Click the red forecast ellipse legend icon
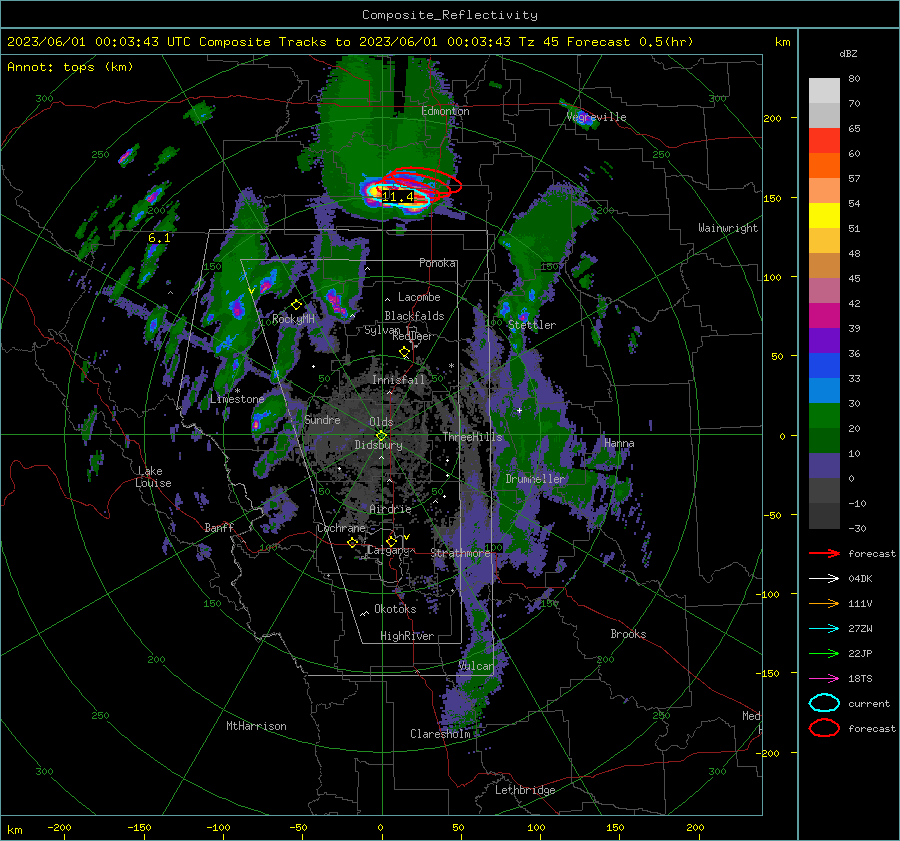Viewport: 900px width, 841px height. click(824, 728)
